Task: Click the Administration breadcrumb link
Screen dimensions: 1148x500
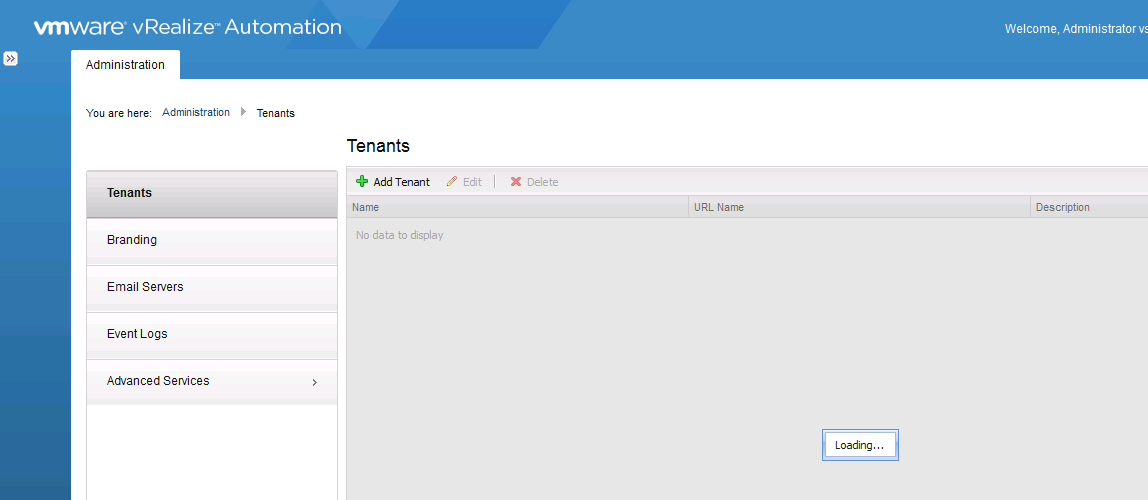Action: point(196,113)
